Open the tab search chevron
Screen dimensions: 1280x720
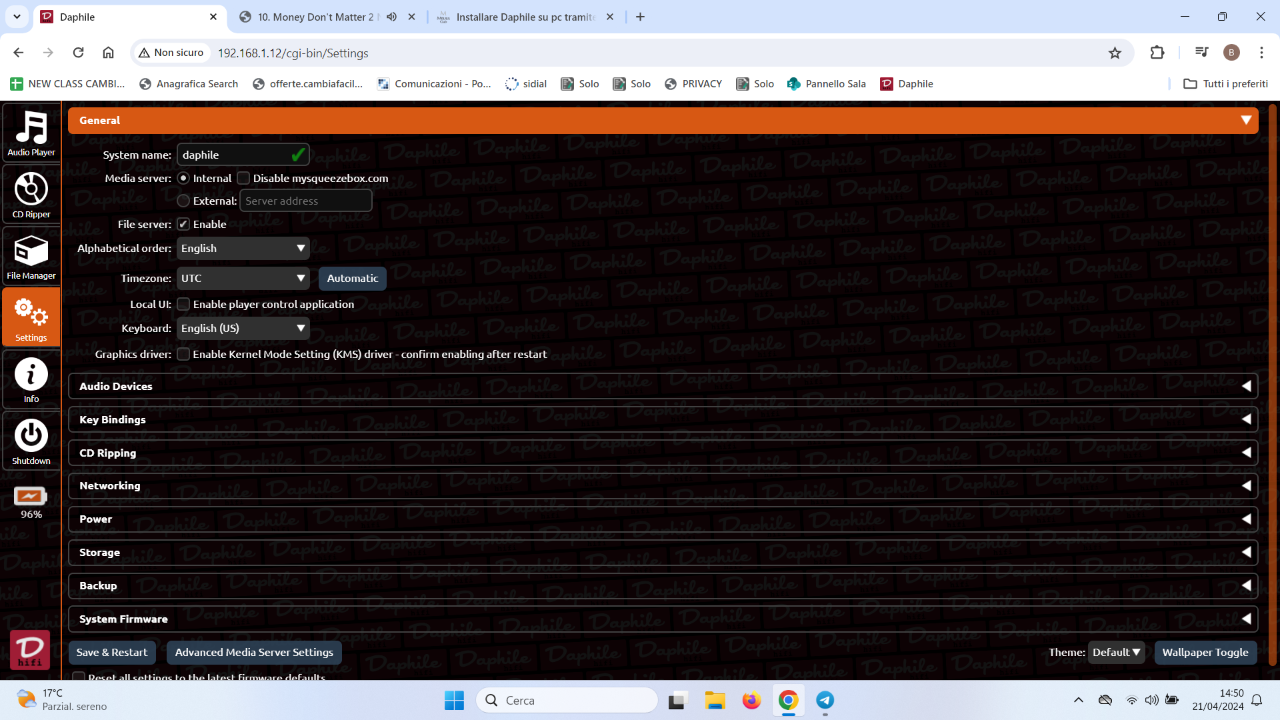16,17
